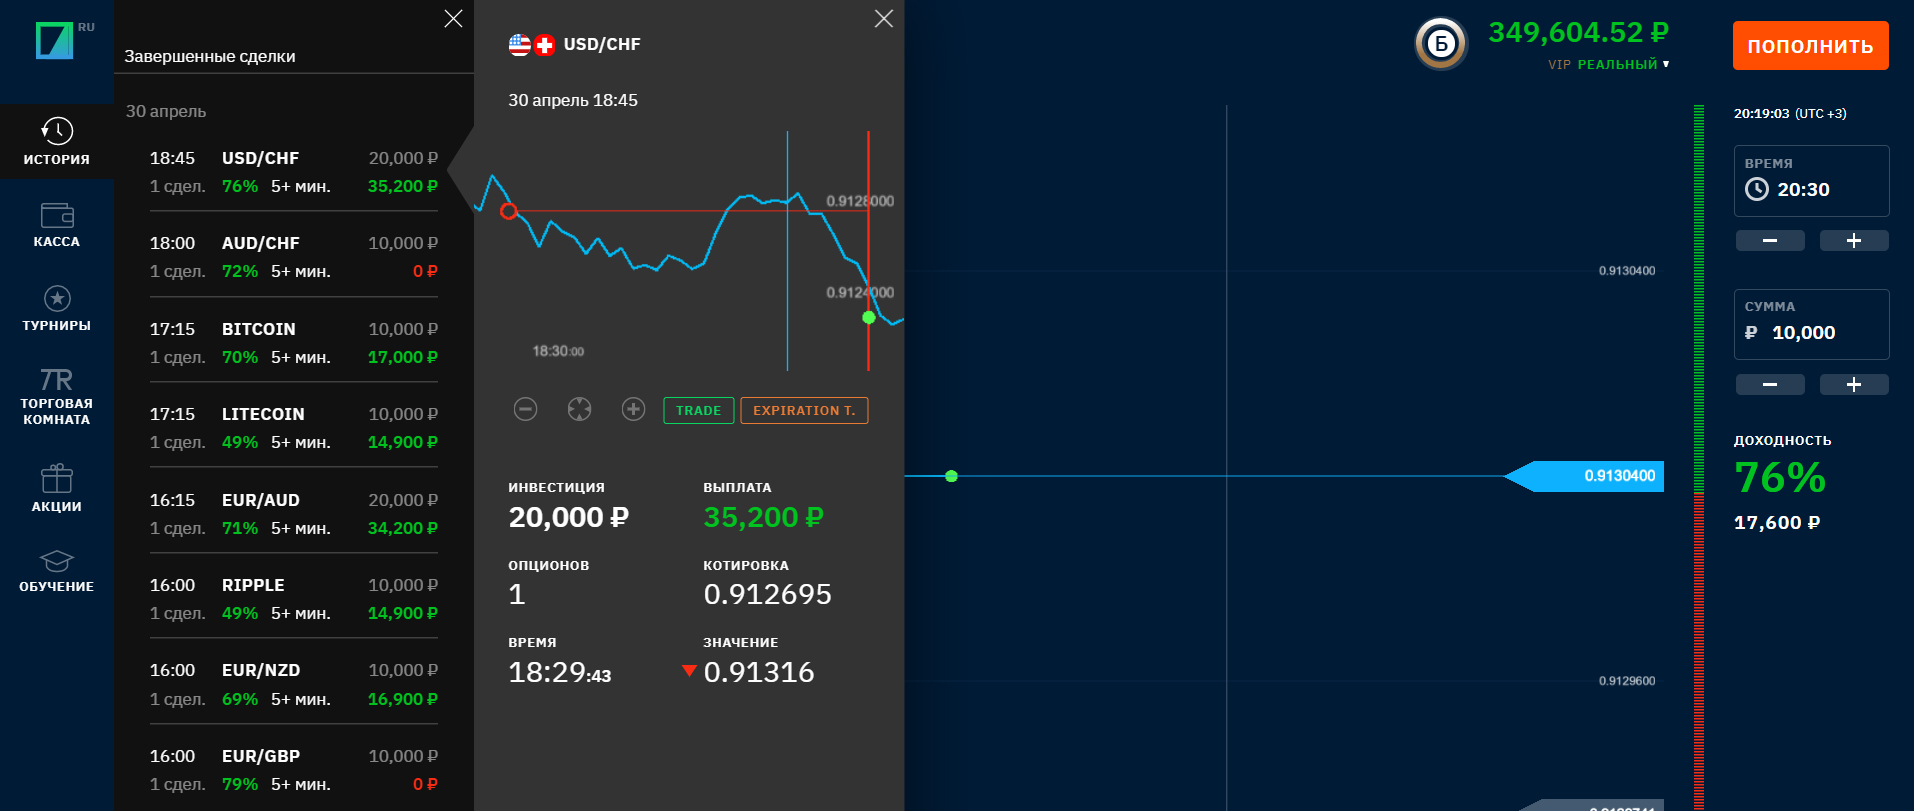Viewport: 1914px width, 811px height.
Task: Open the Торговая комната trading room
Action: click(57, 397)
